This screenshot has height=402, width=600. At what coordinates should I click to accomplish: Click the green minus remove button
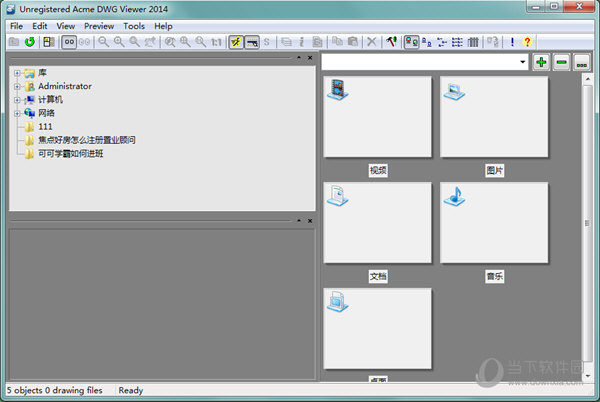tap(561, 62)
